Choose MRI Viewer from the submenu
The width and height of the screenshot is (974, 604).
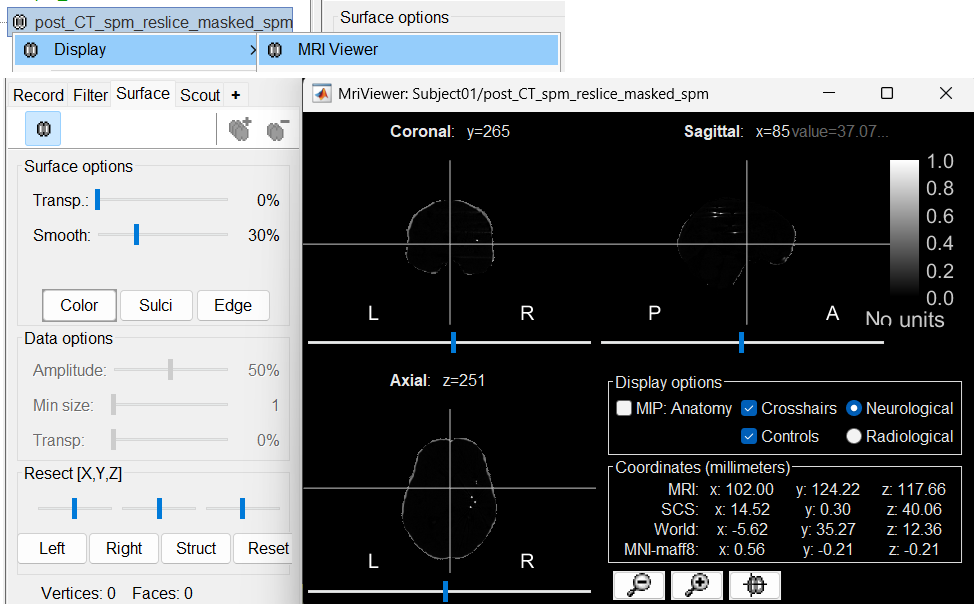pos(337,49)
